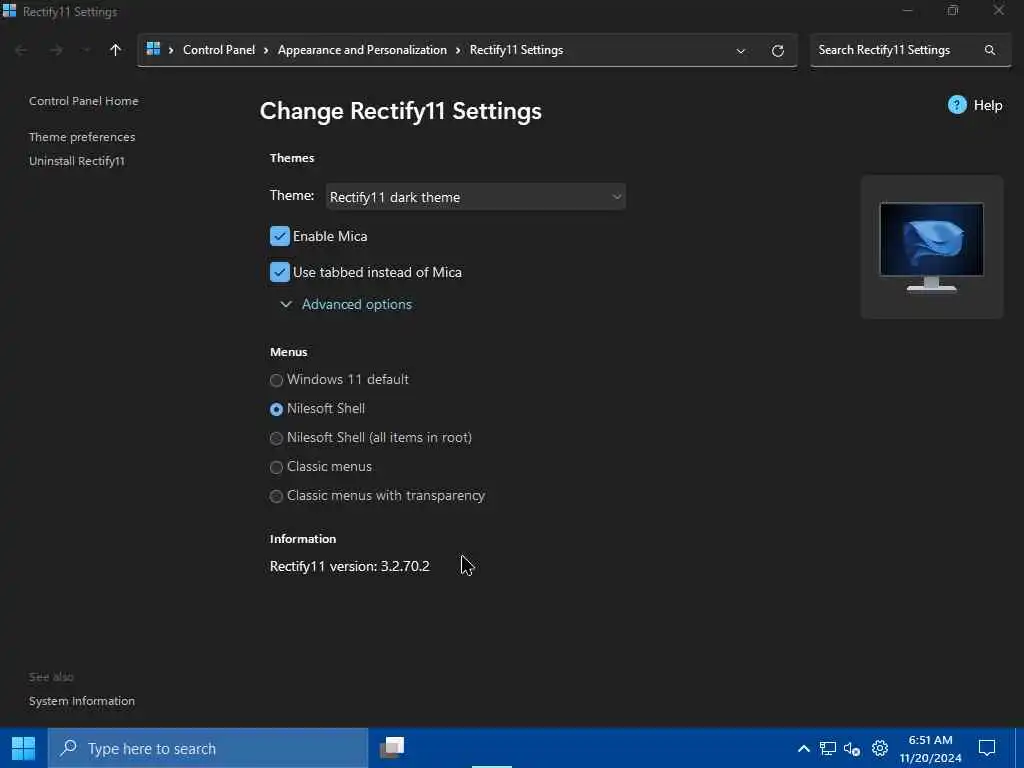Click the Rectify11 version 3.2.70.2 text
Screen dimensions: 1024x768
point(349,566)
